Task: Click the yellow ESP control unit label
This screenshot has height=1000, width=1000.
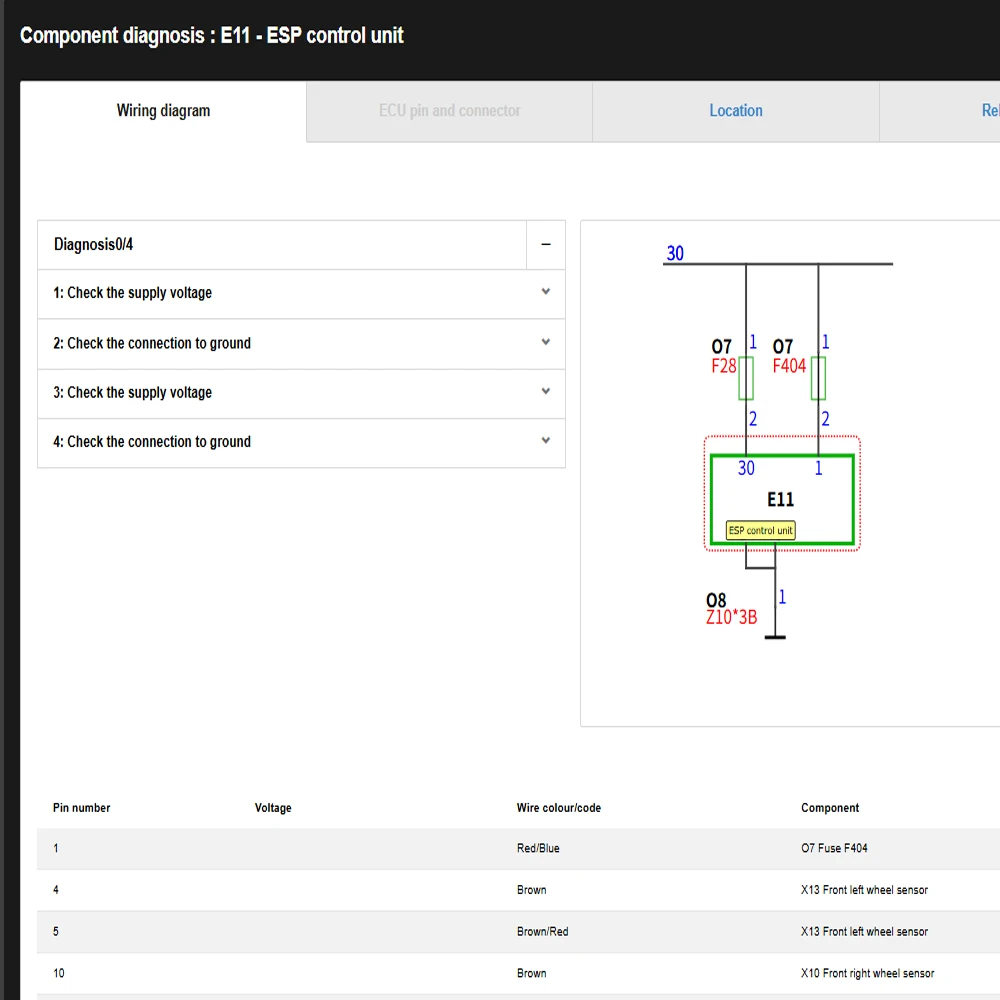Action: [x=760, y=531]
